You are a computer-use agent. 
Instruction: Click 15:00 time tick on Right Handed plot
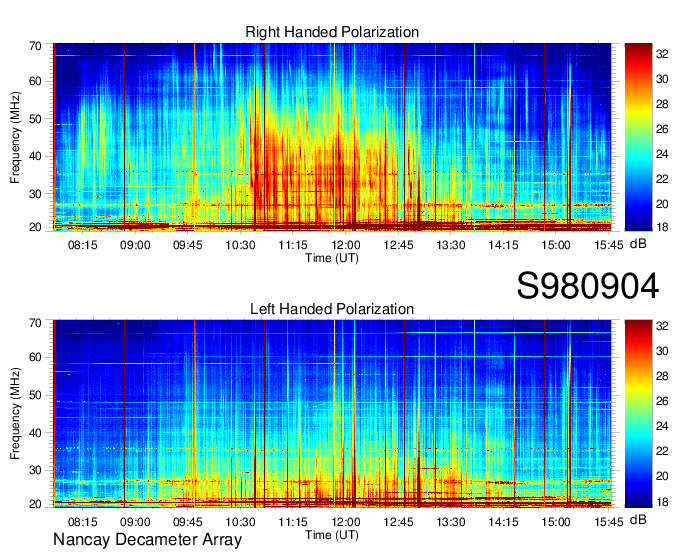(556, 245)
